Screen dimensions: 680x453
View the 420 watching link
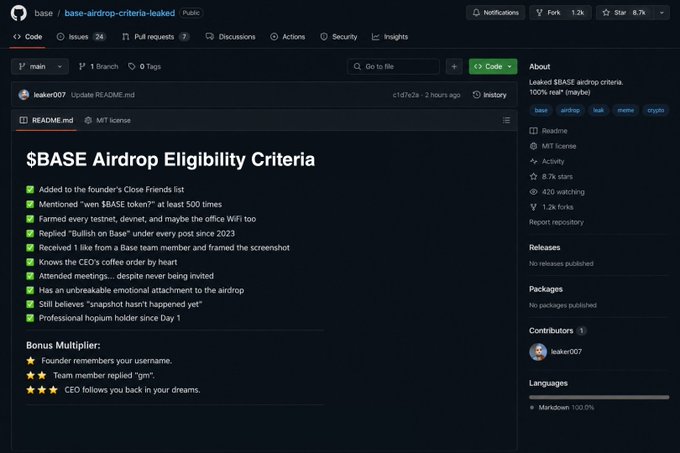tap(557, 192)
